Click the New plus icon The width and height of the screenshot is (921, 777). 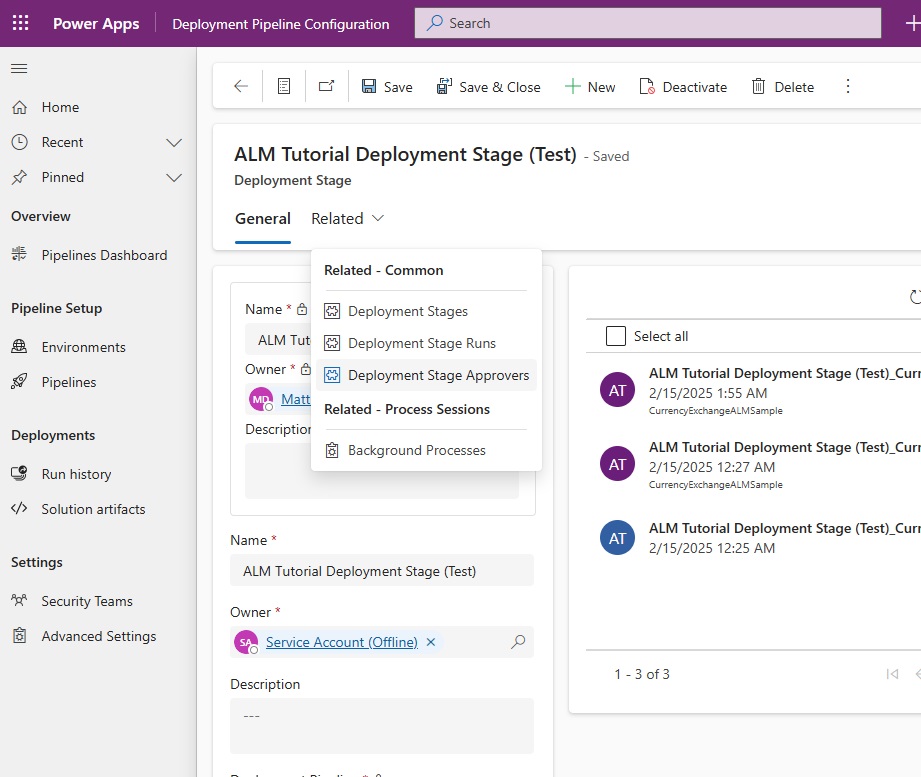click(x=572, y=87)
